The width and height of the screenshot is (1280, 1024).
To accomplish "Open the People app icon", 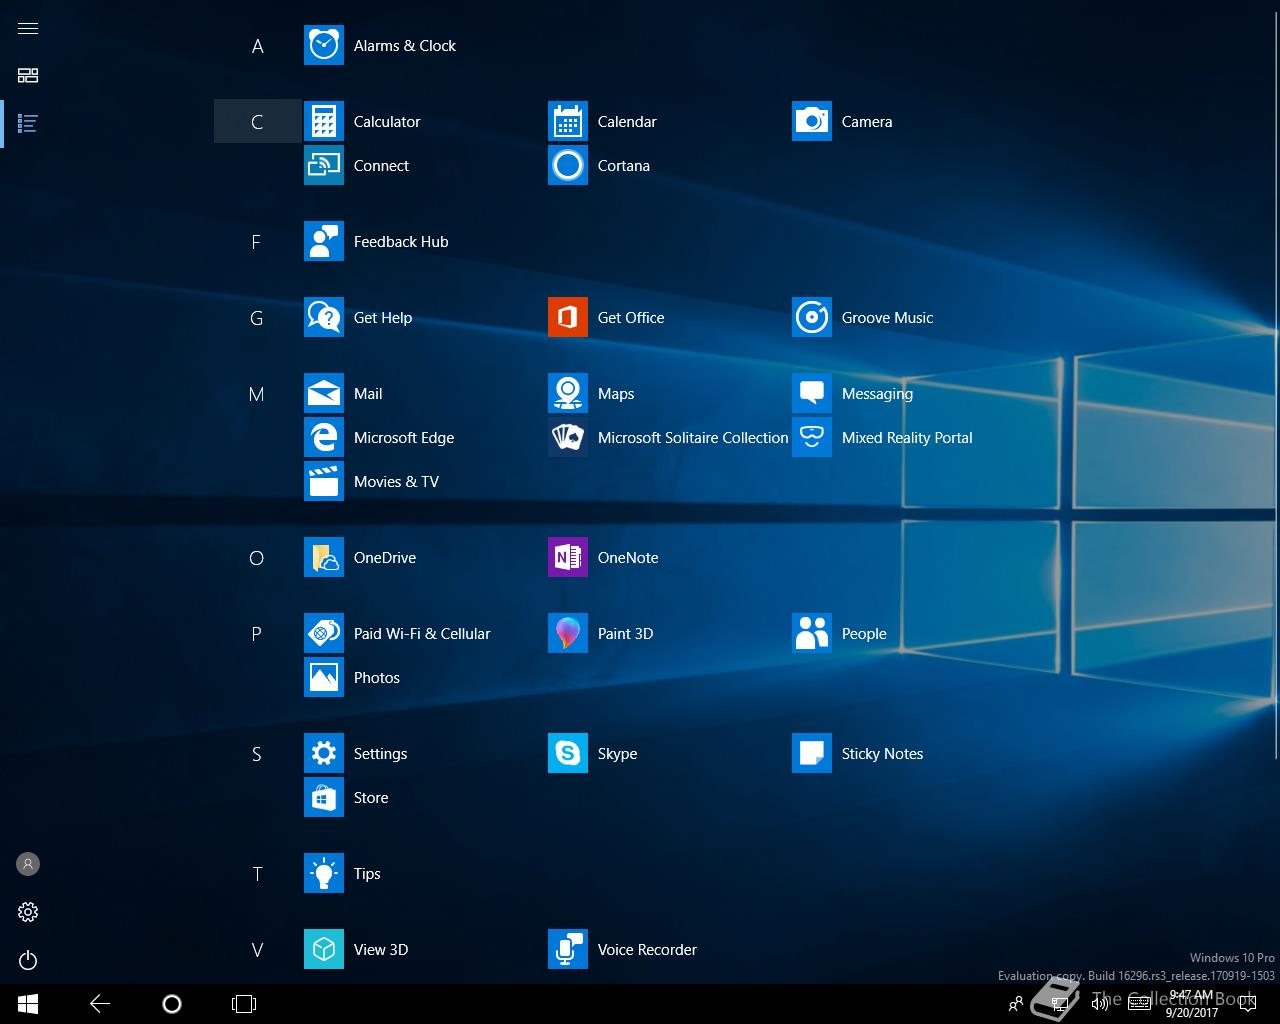I will tap(812, 634).
